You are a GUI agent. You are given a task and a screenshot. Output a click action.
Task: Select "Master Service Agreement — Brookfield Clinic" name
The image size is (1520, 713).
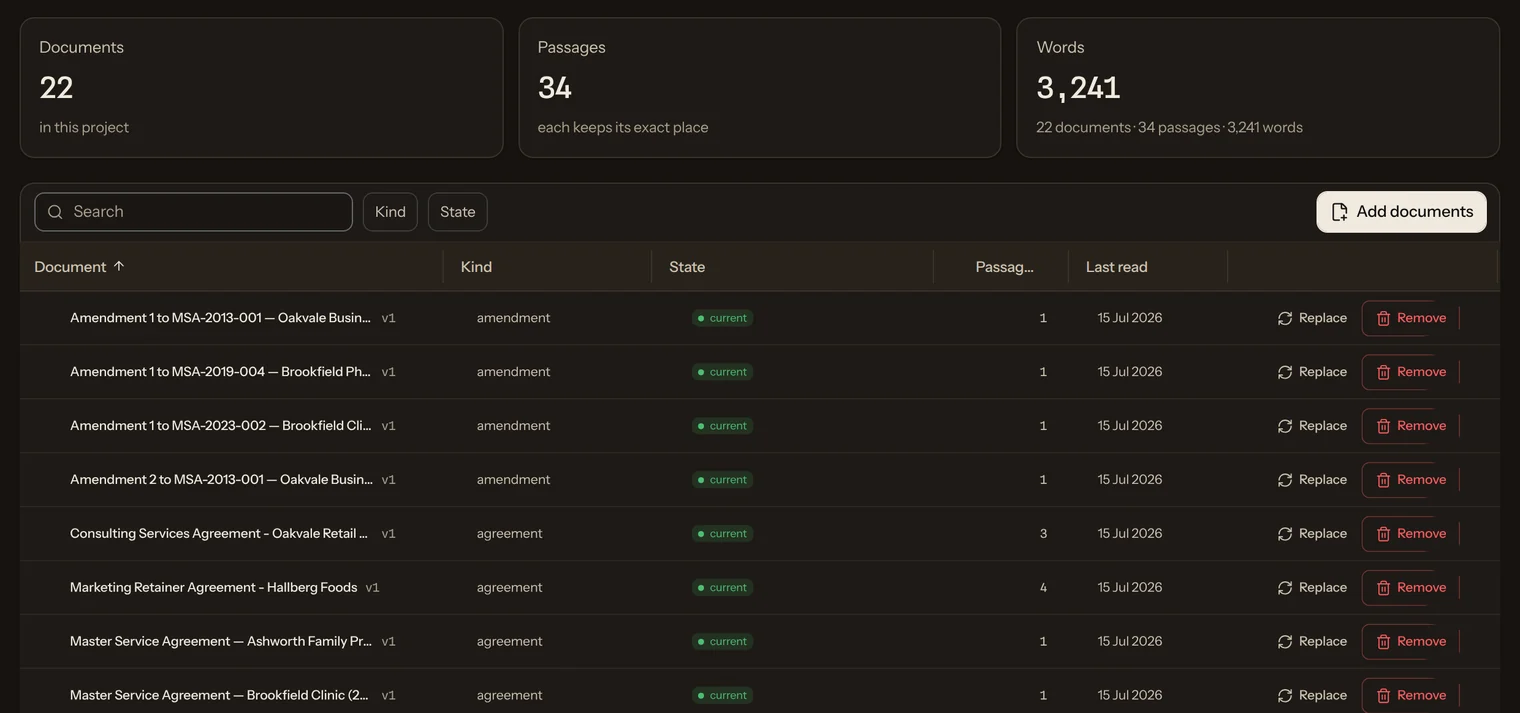(x=221, y=696)
